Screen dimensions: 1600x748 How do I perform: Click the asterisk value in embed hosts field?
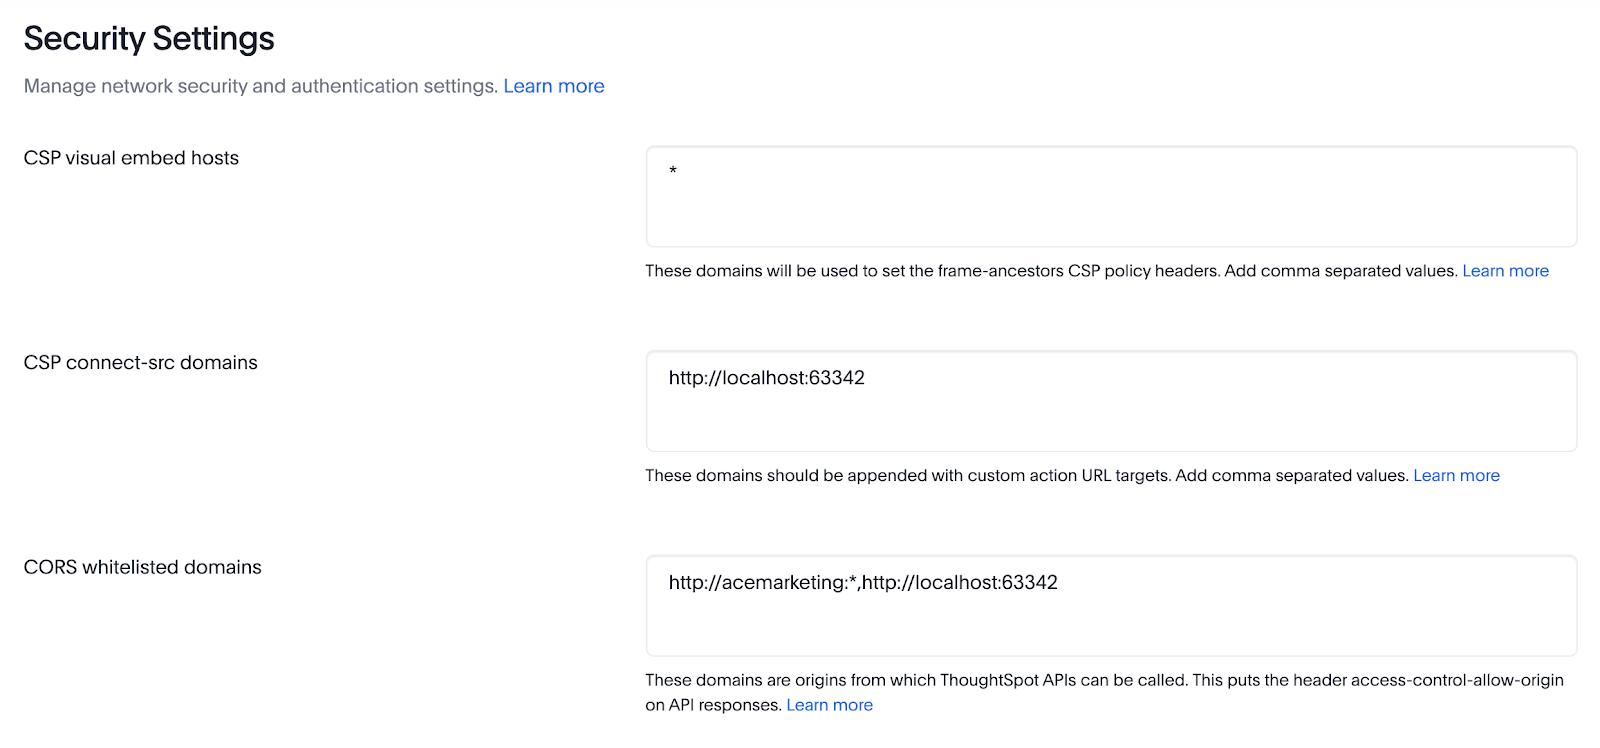[x=673, y=172]
